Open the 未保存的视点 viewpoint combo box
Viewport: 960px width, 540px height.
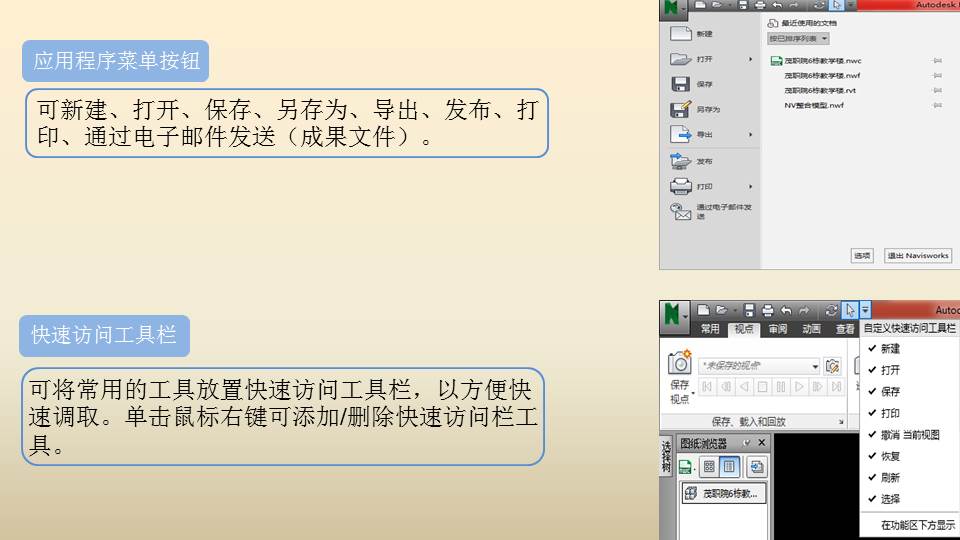tap(759, 366)
